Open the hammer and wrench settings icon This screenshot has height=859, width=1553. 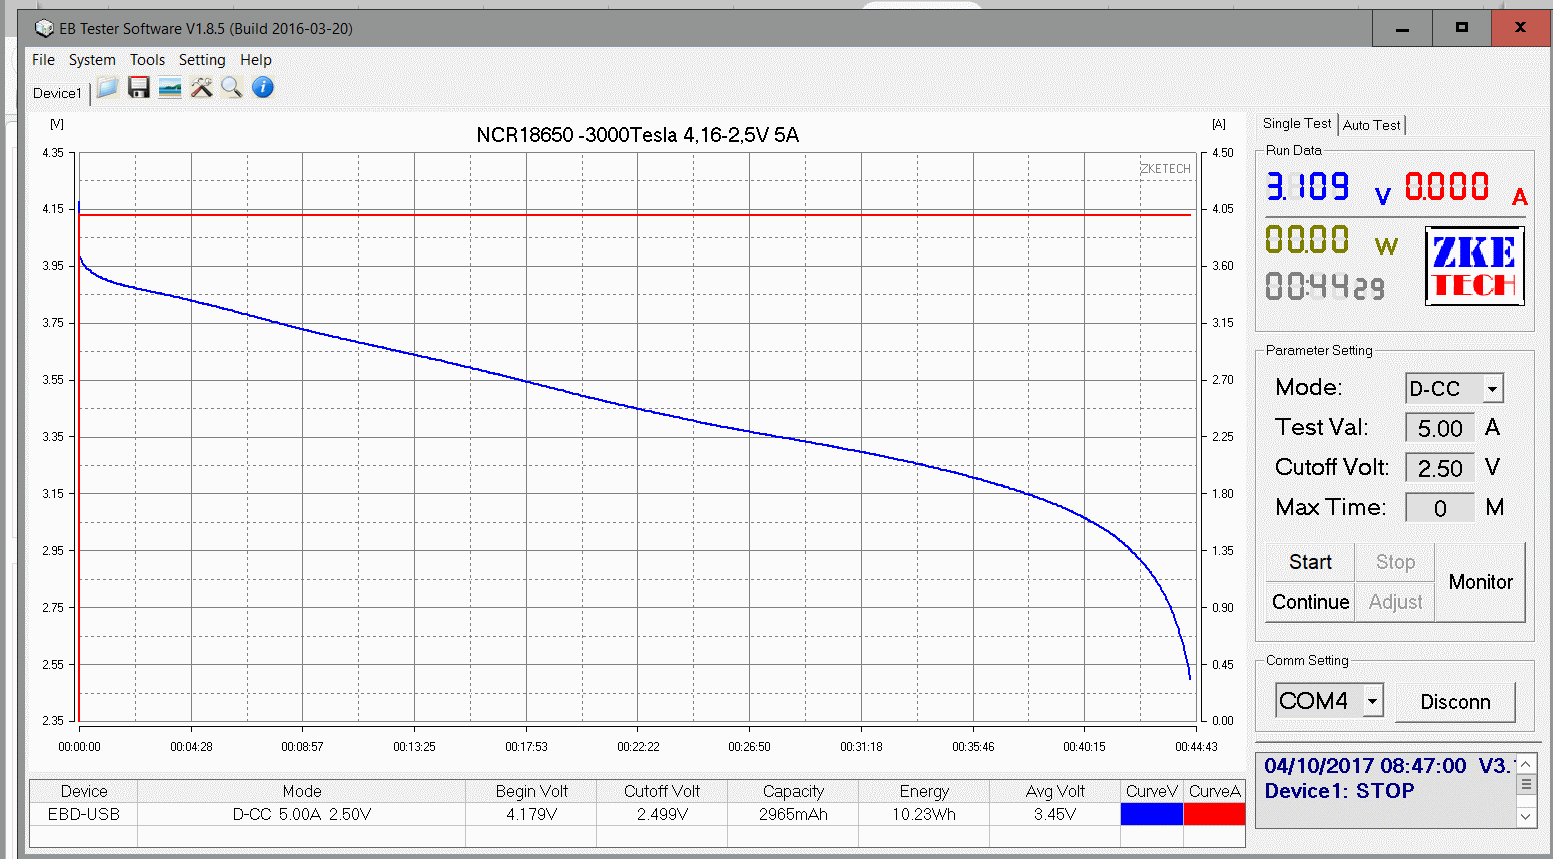pyautogui.click(x=201, y=88)
